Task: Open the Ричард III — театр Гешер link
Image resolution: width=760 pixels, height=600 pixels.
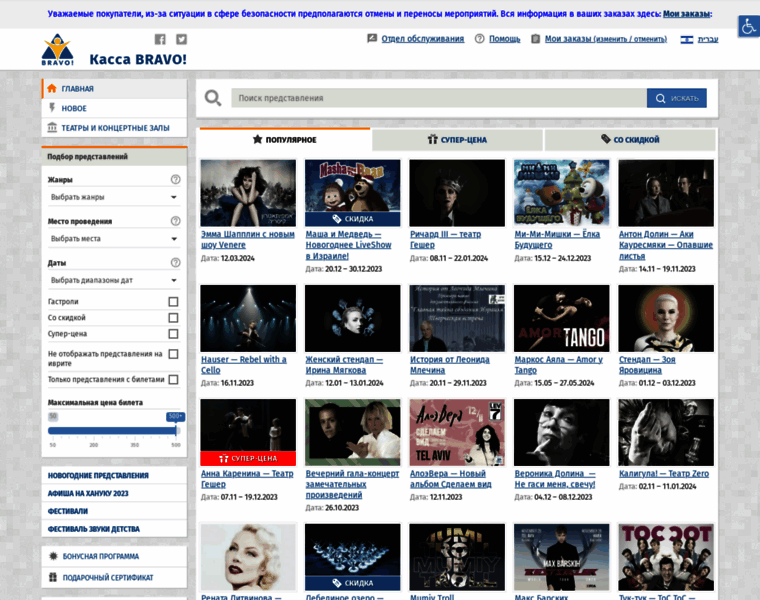Action: (x=445, y=239)
